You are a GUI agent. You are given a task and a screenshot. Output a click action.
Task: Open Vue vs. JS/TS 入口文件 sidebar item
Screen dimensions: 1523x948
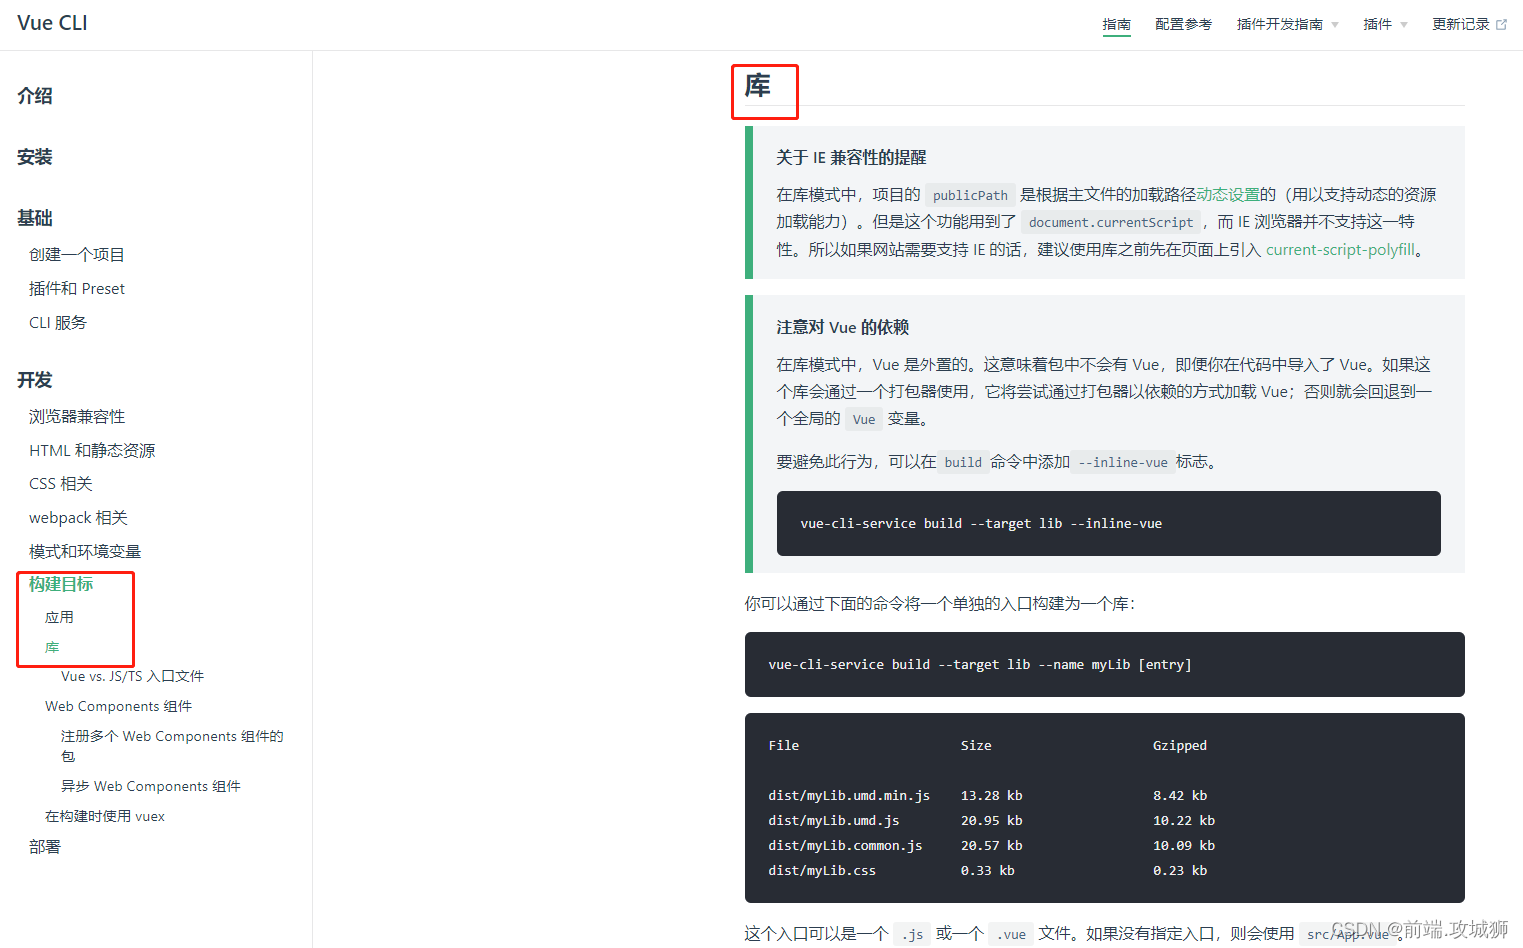click(132, 677)
